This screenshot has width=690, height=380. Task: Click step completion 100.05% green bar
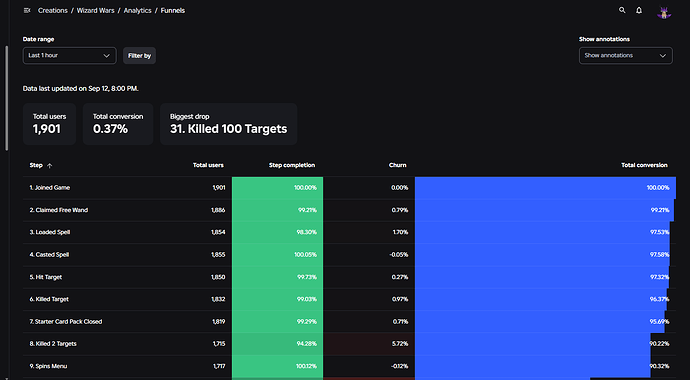277,255
